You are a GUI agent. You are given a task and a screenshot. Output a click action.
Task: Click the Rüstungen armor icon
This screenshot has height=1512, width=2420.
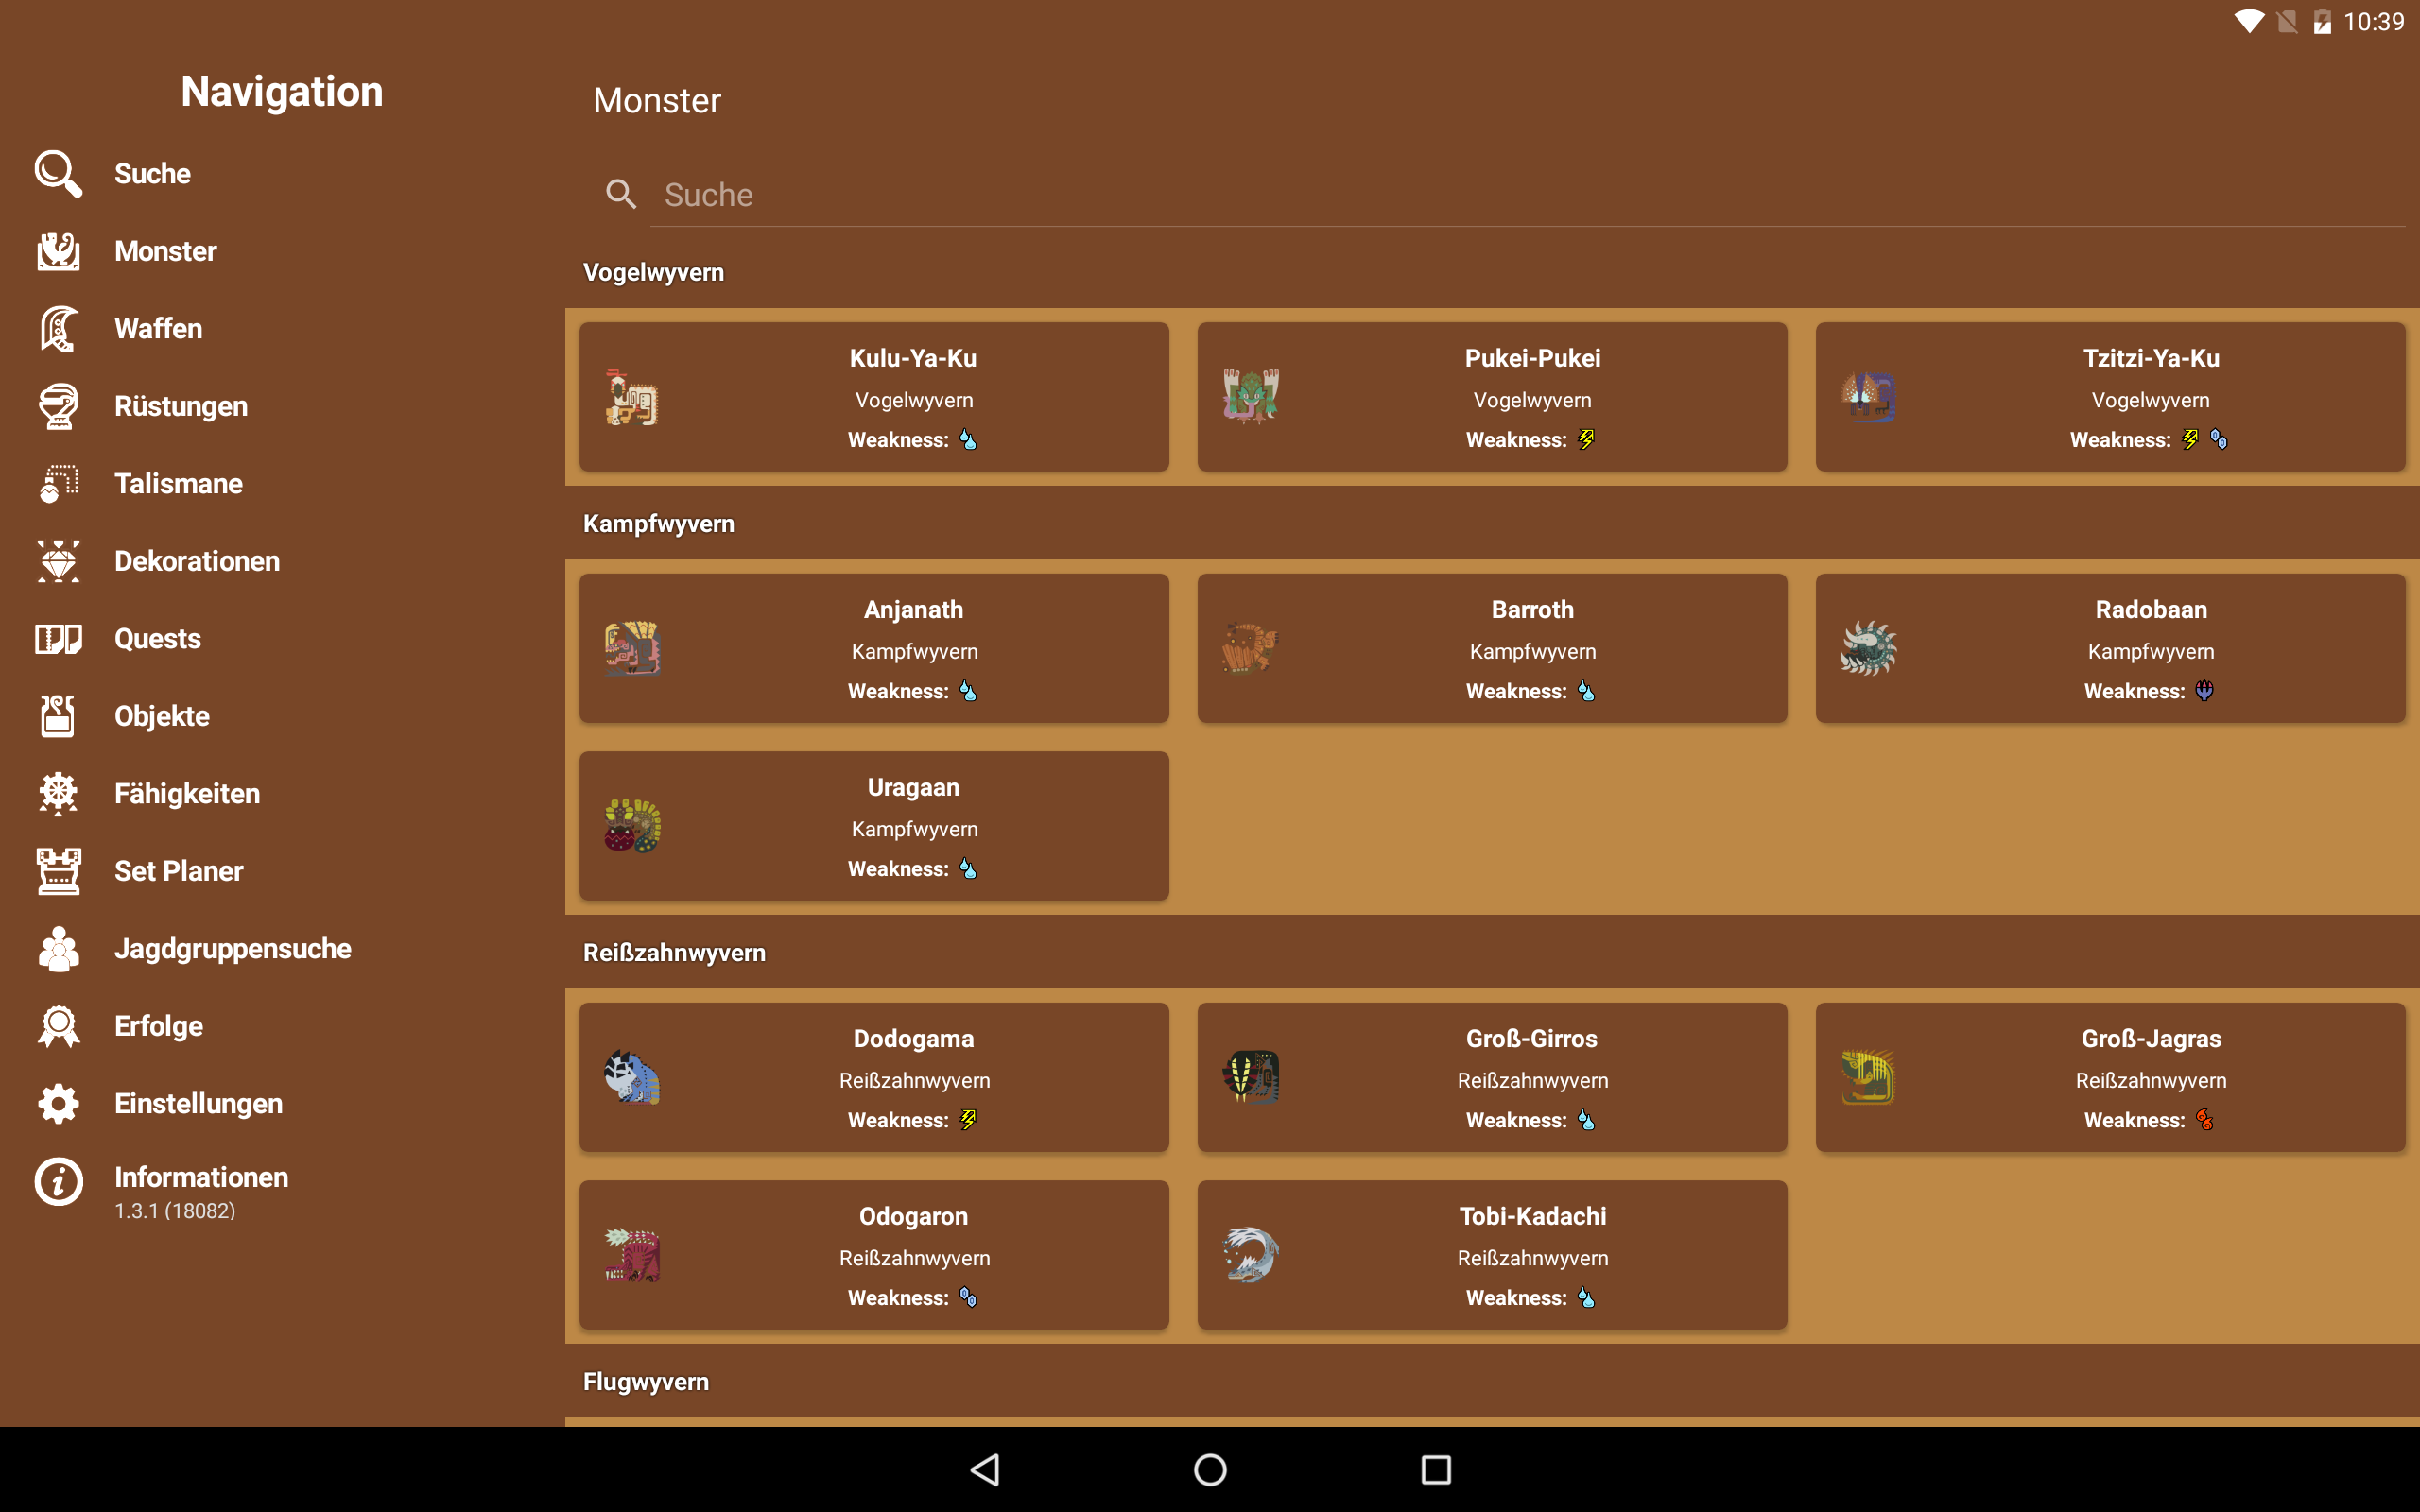click(58, 406)
